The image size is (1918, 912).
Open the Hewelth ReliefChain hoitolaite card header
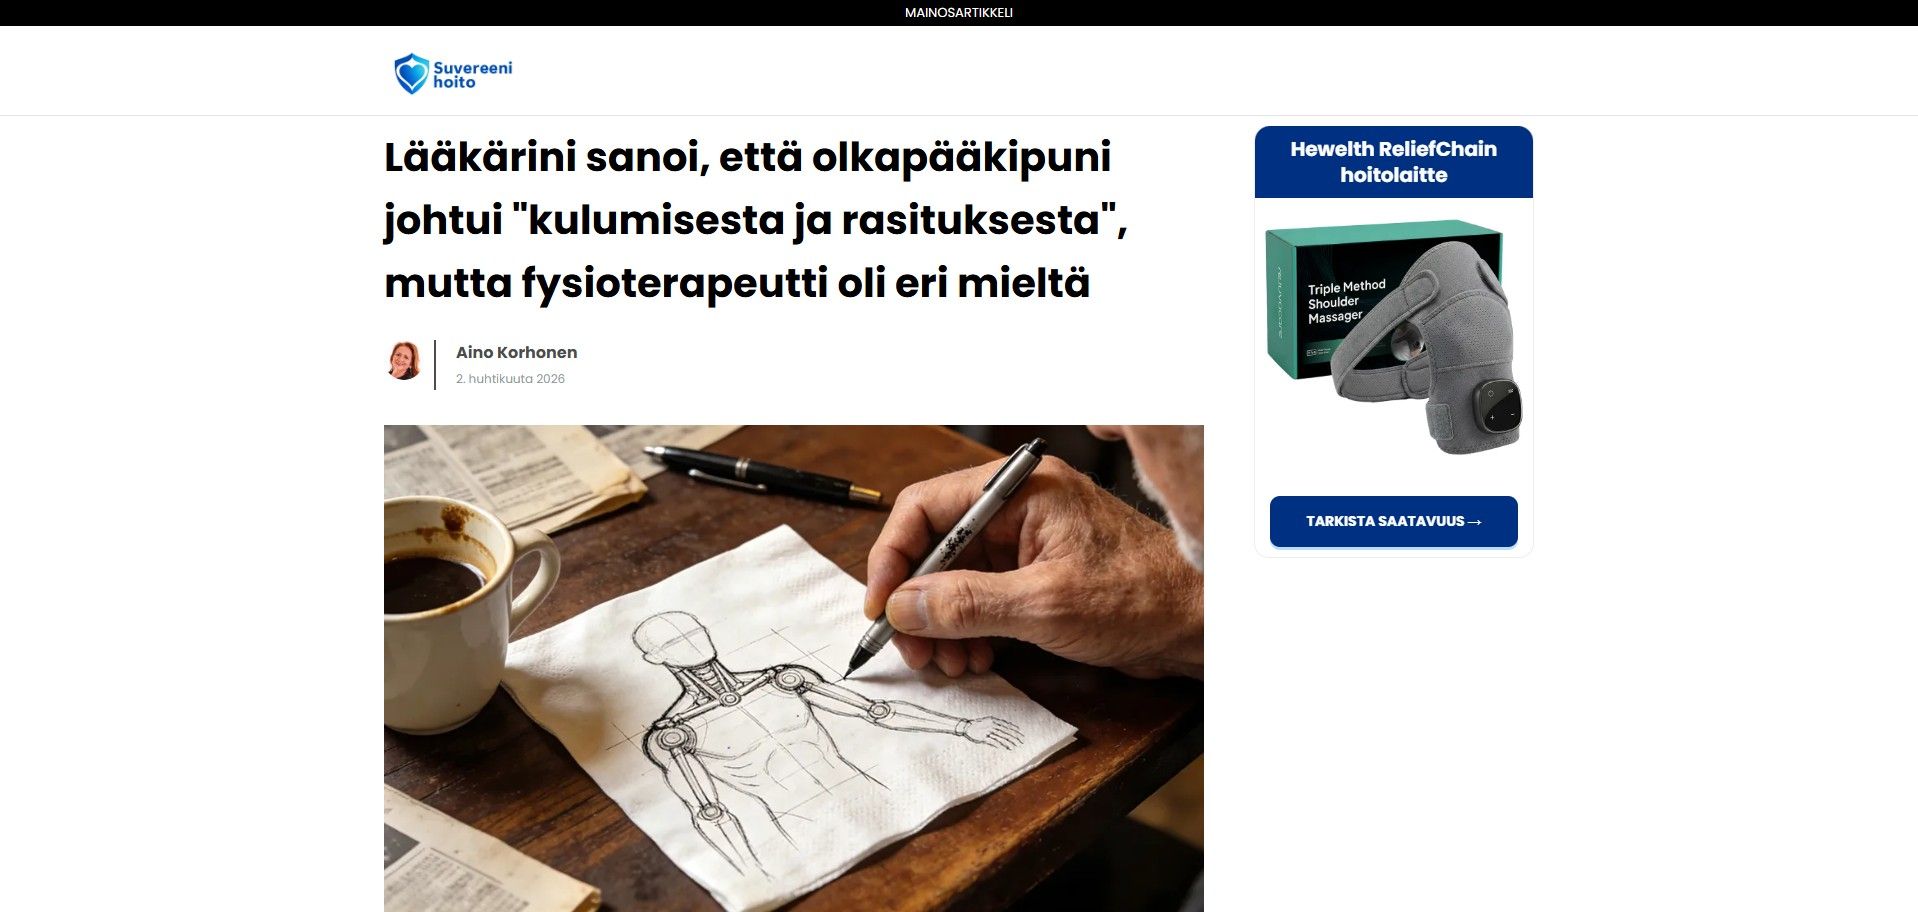[x=1393, y=162]
